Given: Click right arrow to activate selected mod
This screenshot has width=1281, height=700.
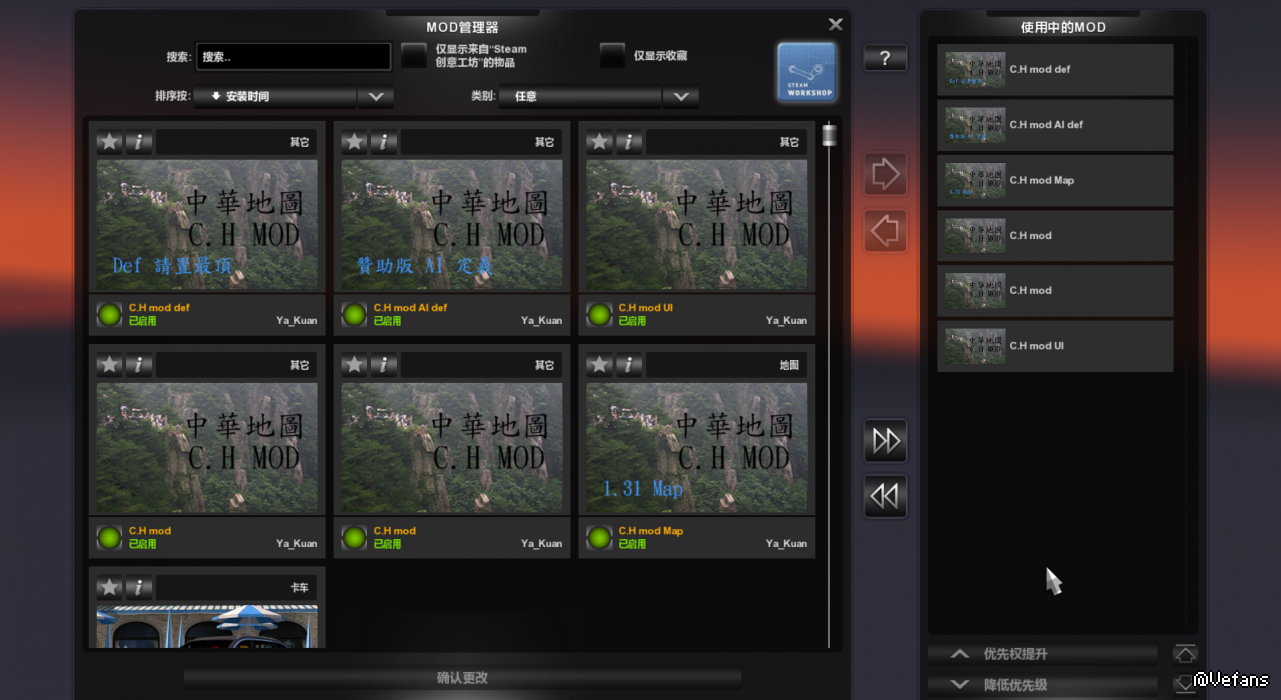Looking at the screenshot, I should [x=885, y=175].
